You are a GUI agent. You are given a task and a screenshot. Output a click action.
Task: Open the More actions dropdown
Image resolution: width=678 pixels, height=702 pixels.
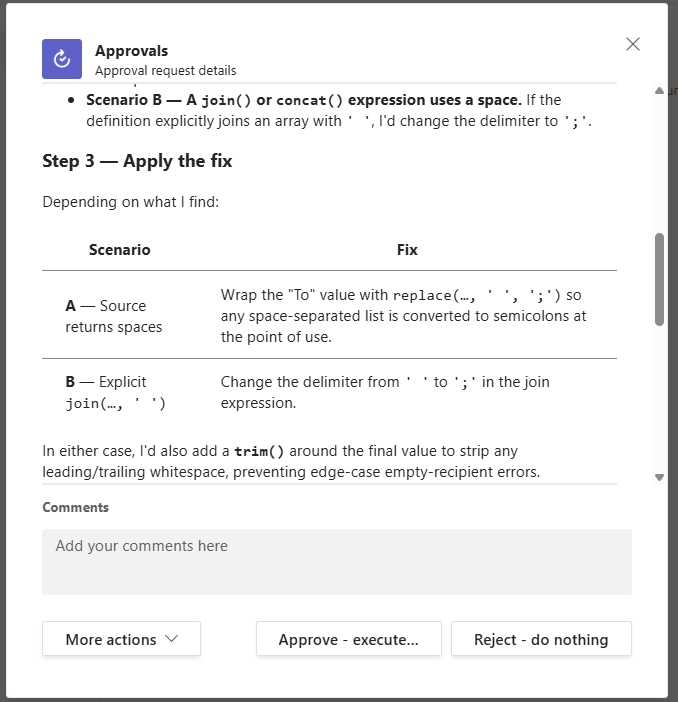(121, 639)
